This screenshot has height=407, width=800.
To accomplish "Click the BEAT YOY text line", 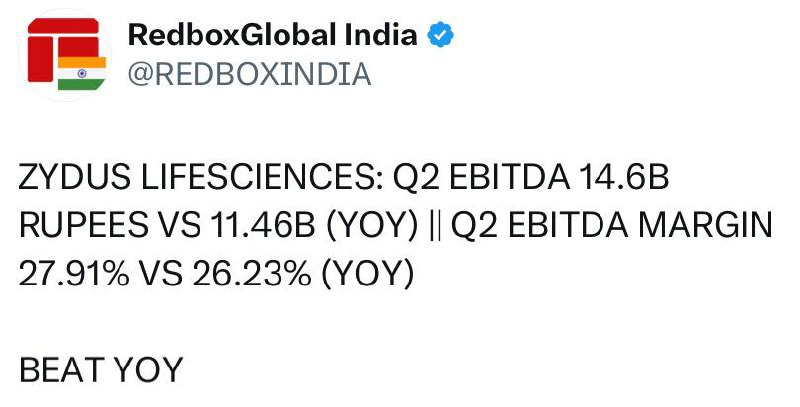I will 101,370.
